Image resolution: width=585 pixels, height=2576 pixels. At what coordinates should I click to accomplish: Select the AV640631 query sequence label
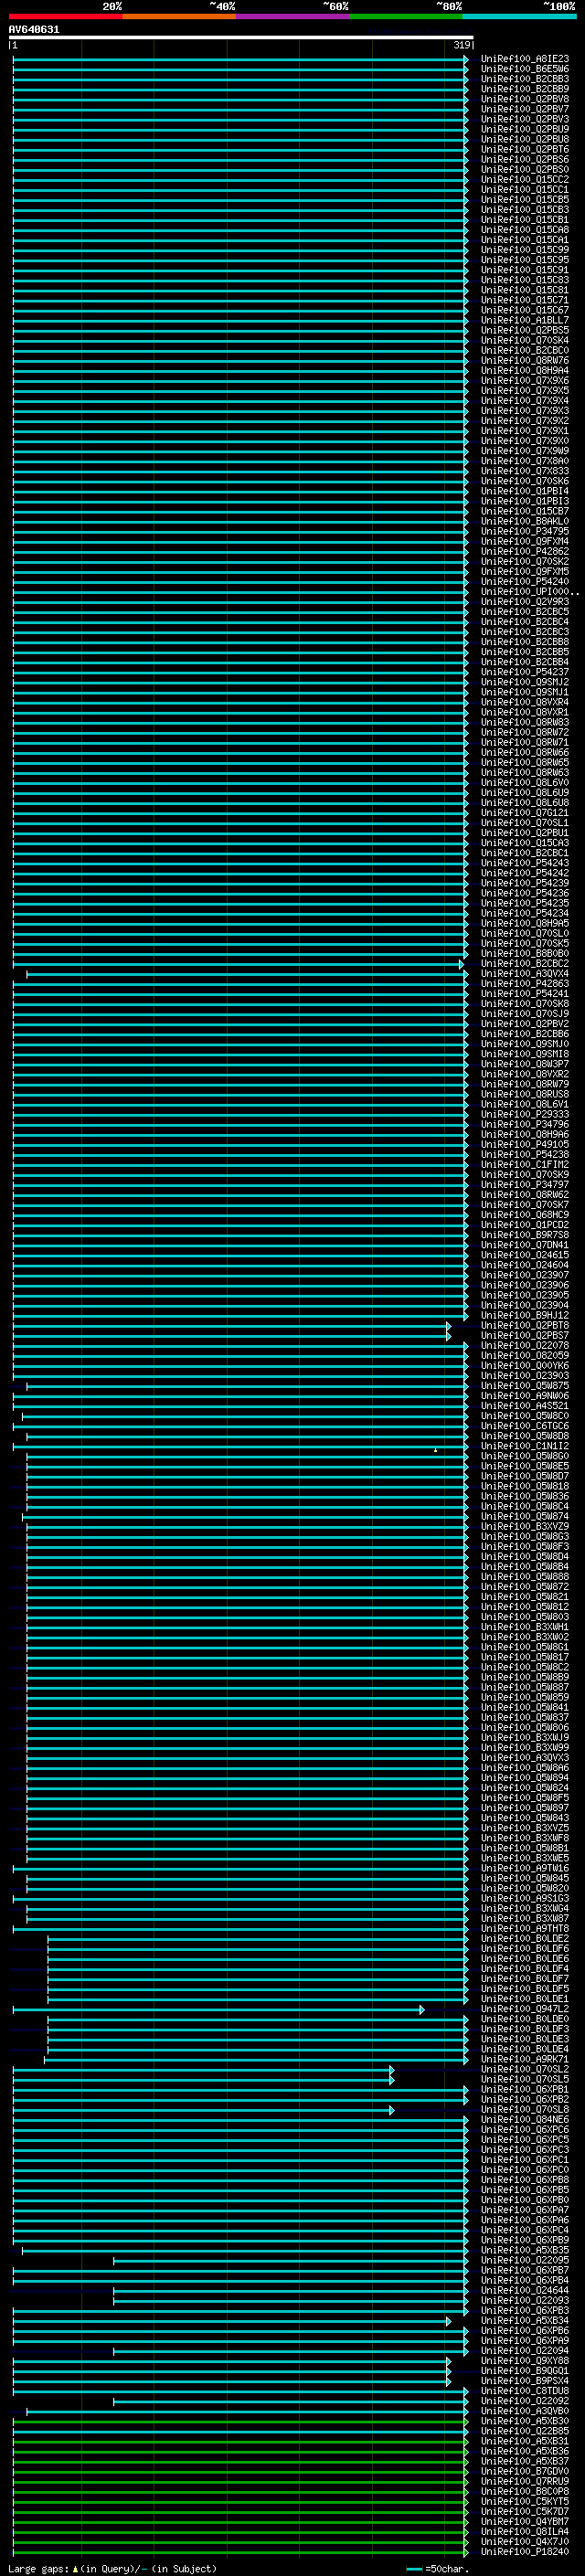(x=34, y=29)
